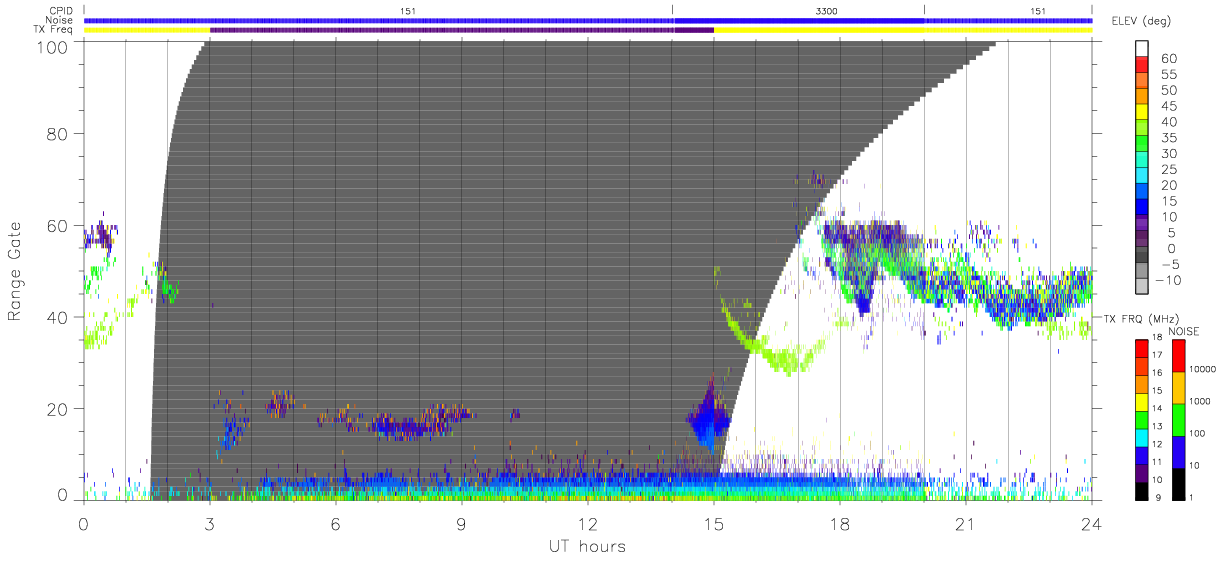1228x567 pixels.
Task: Click the 12 label on UT hours axis
Action: click(588, 525)
